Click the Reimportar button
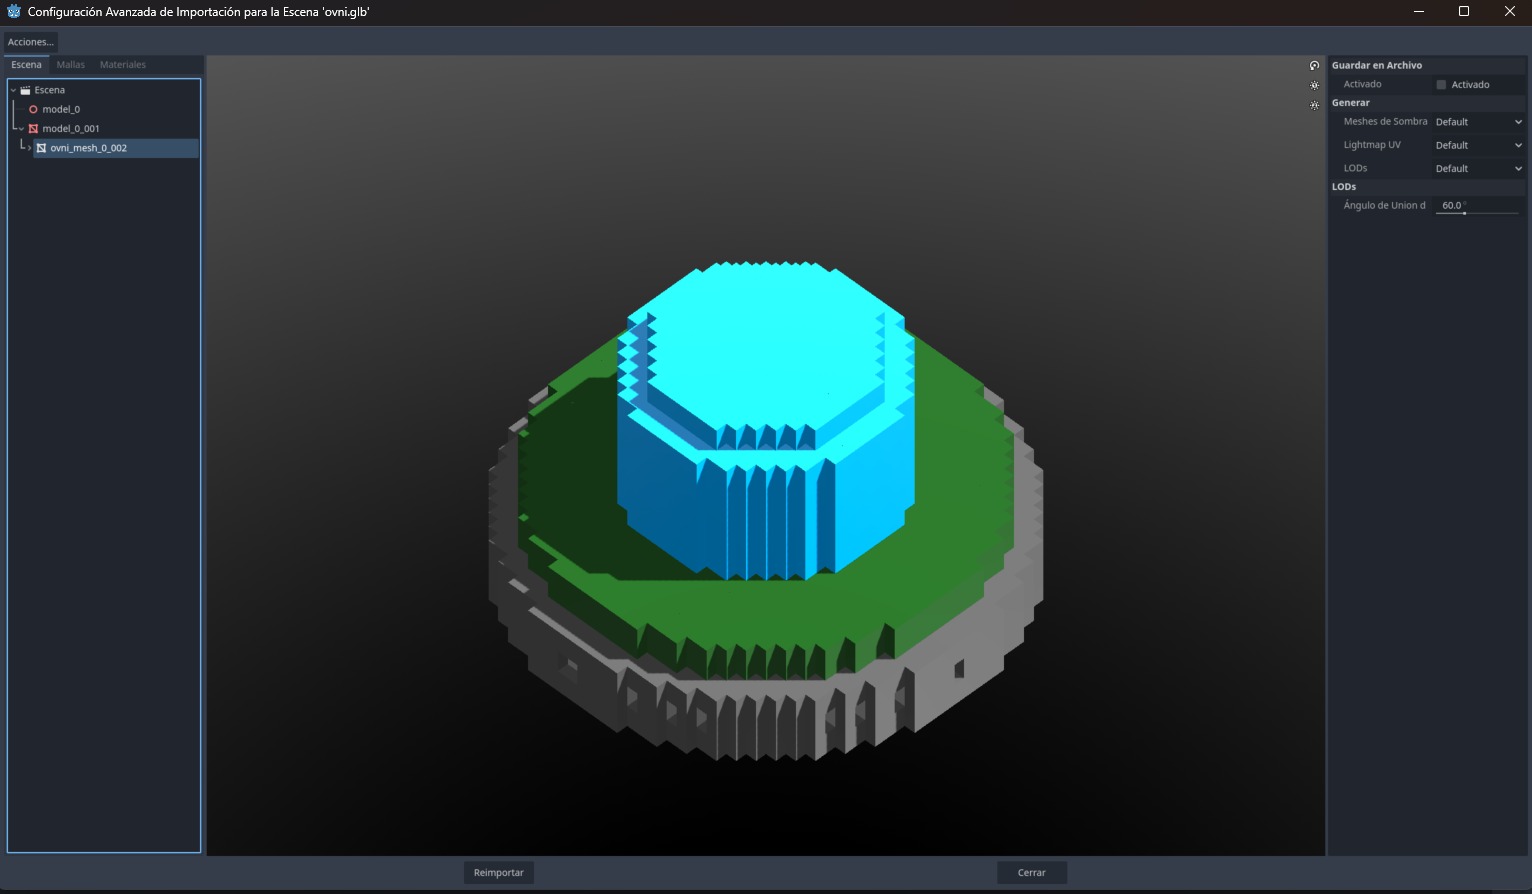The height and width of the screenshot is (894, 1532). click(498, 873)
